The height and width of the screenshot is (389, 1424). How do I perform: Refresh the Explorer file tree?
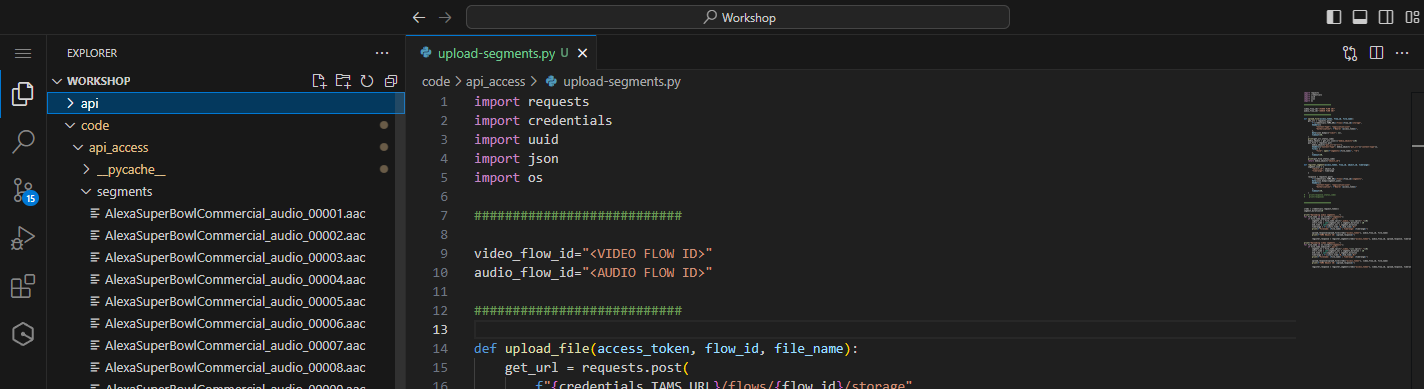click(x=367, y=81)
